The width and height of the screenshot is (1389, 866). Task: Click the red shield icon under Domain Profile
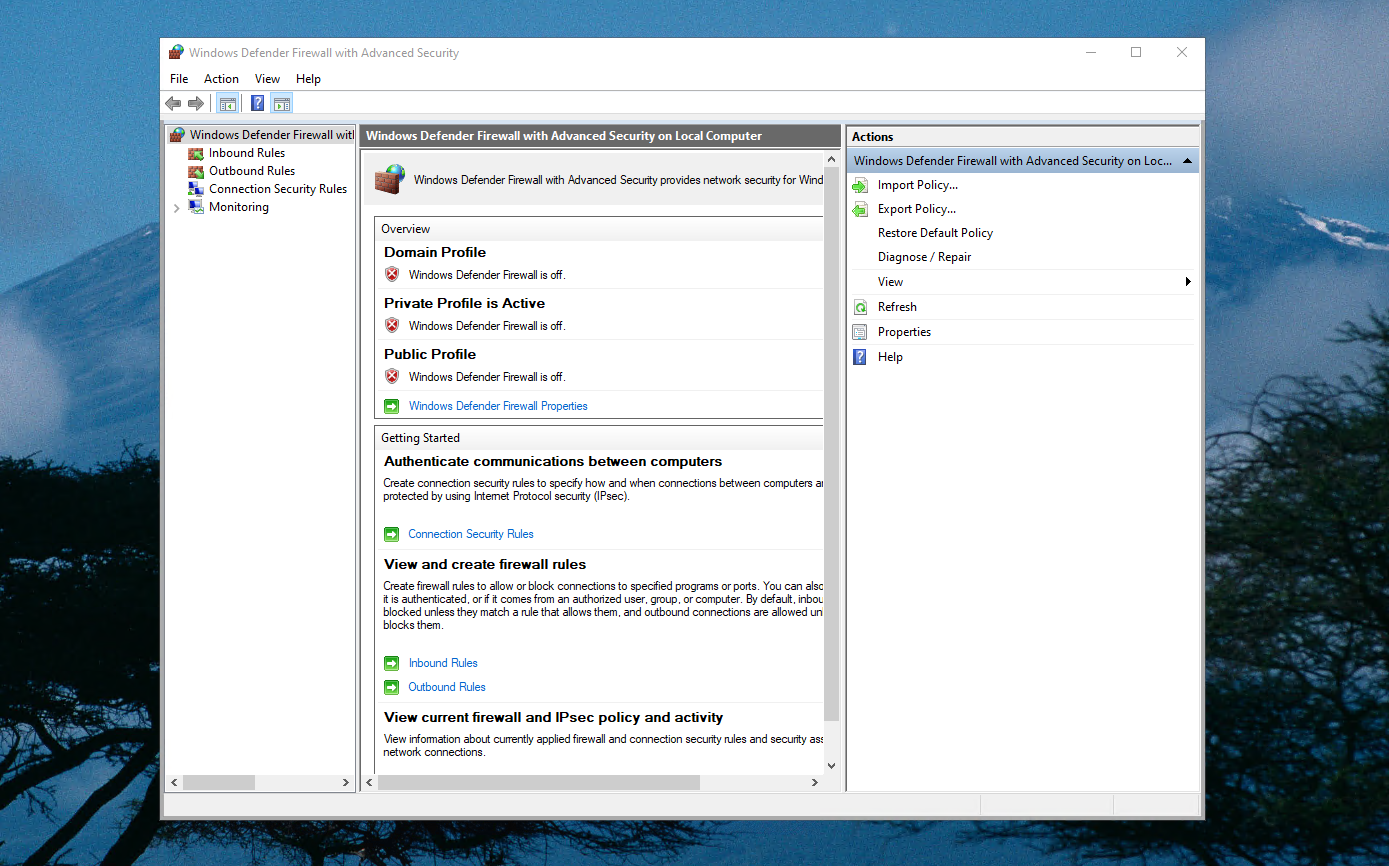pyautogui.click(x=392, y=274)
